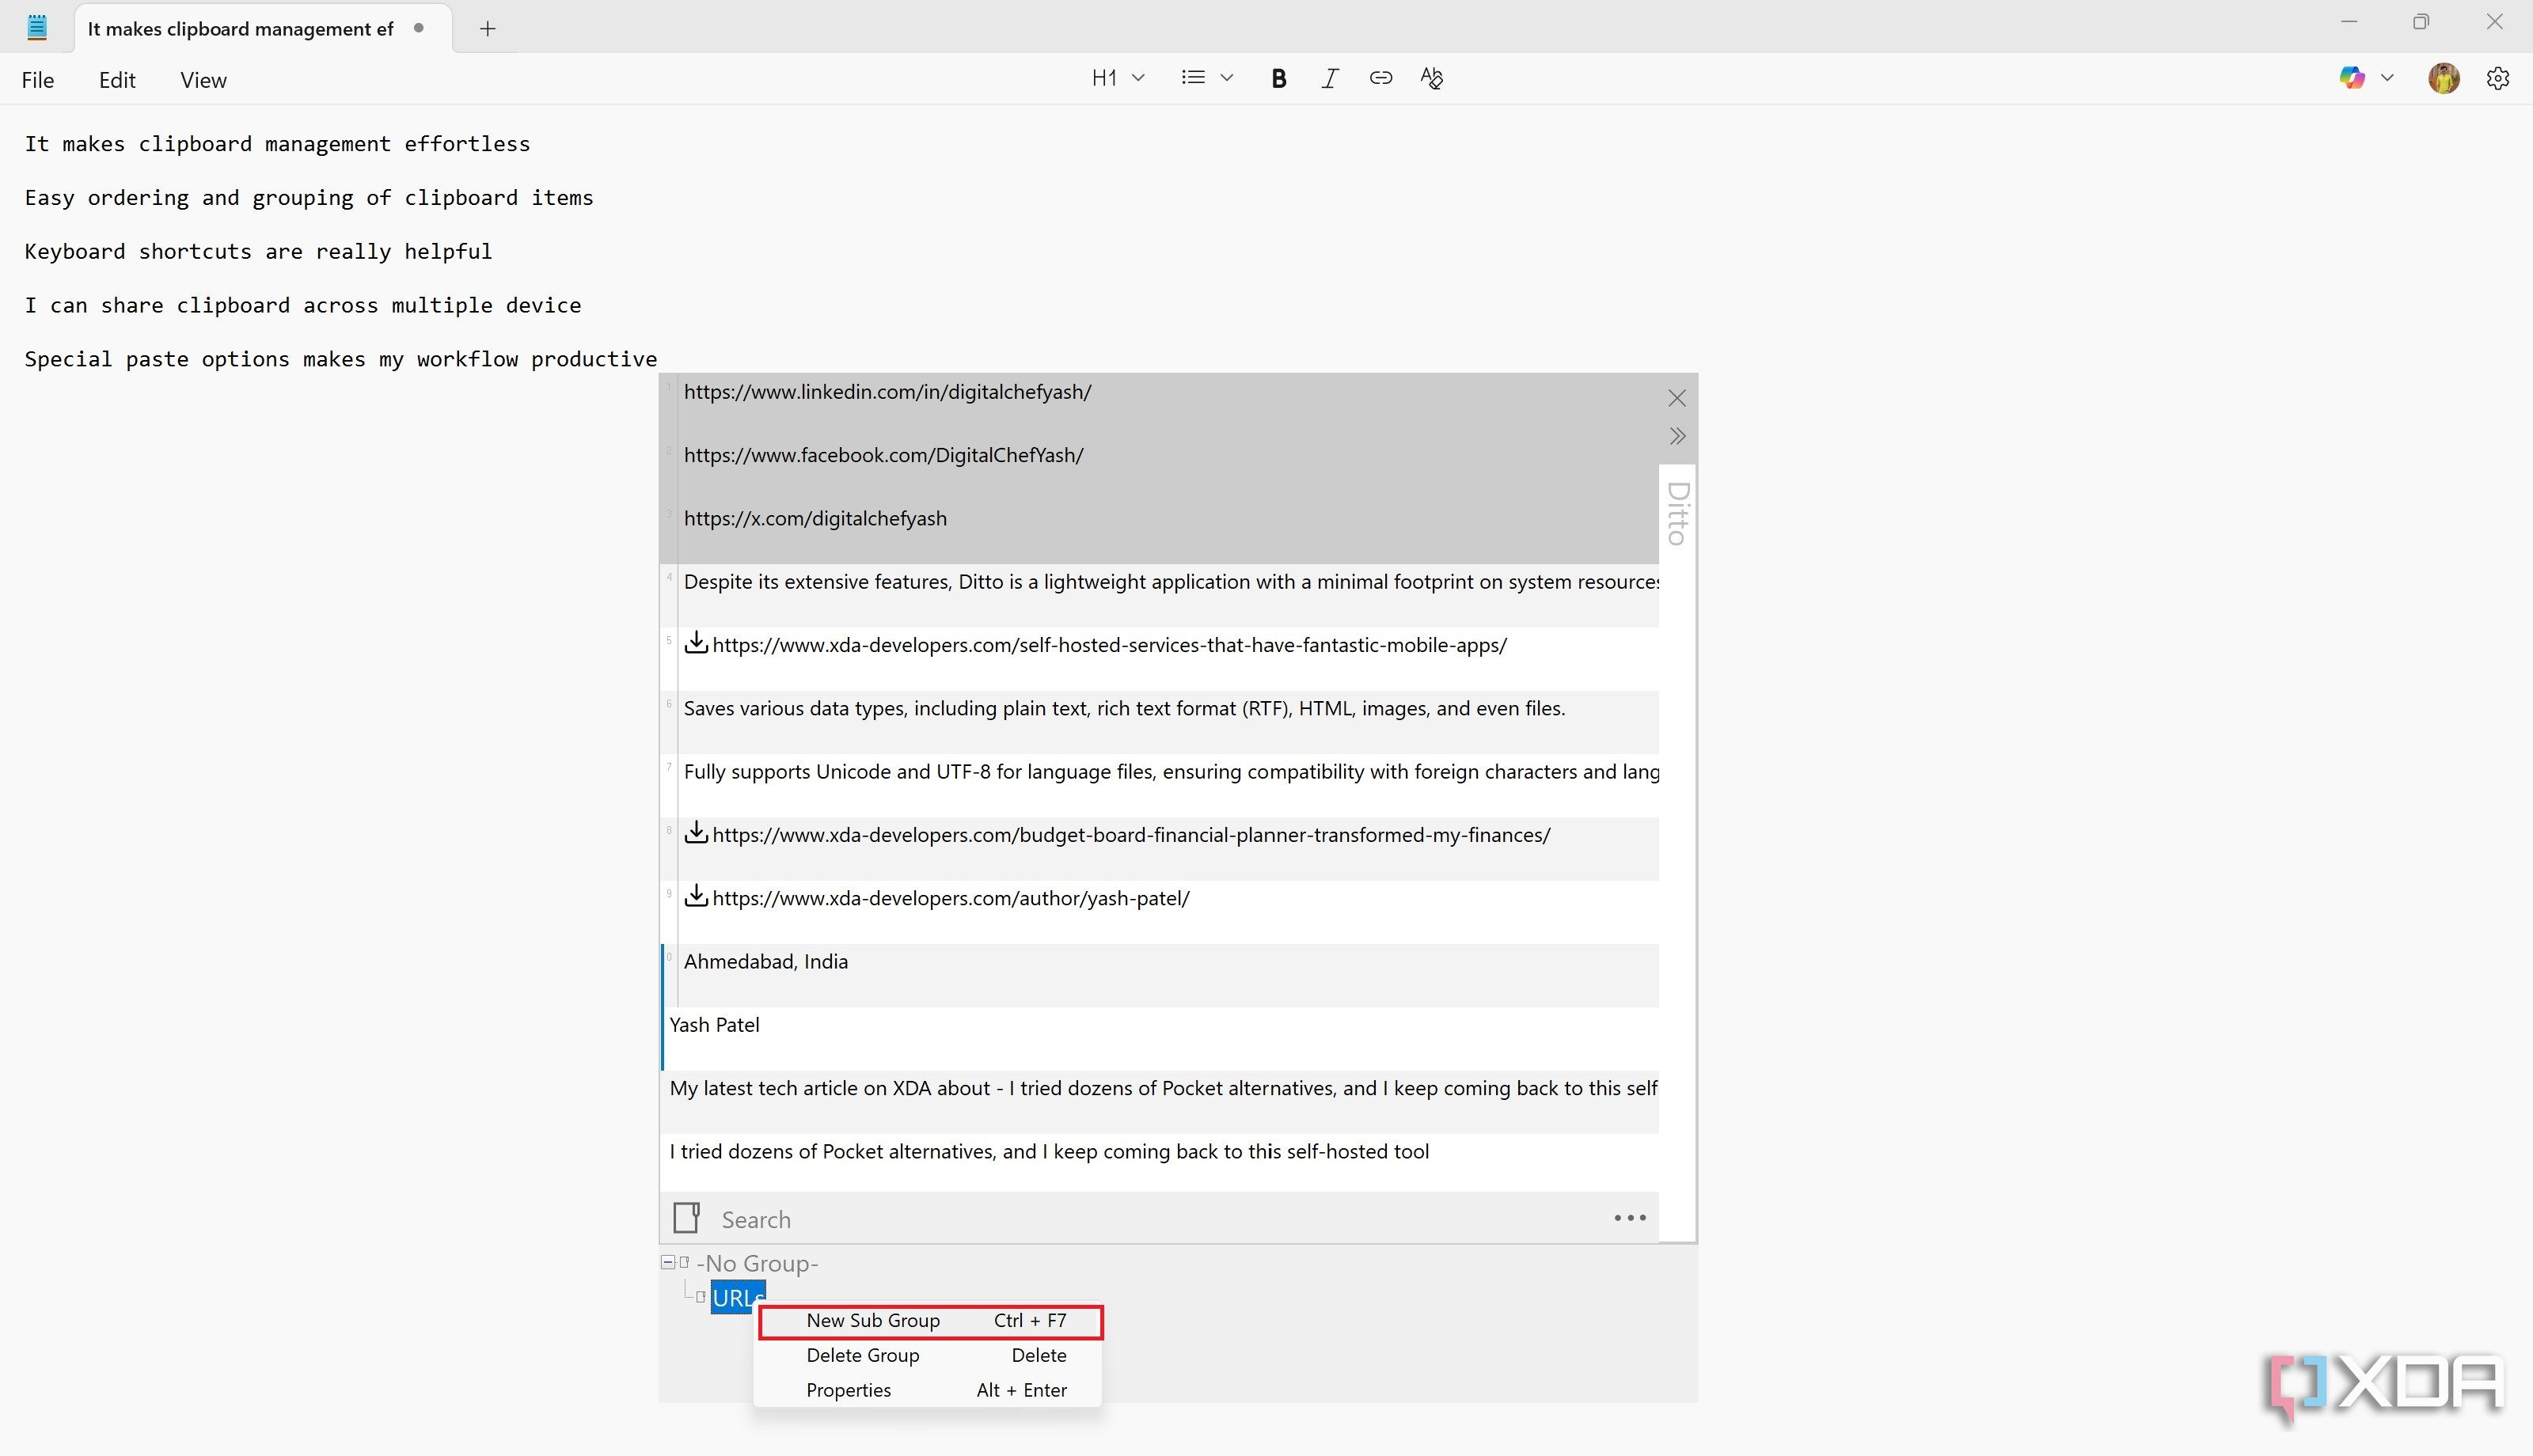This screenshot has height=1456, width=2533.
Task: Open the user account avatar
Action: (2443, 78)
